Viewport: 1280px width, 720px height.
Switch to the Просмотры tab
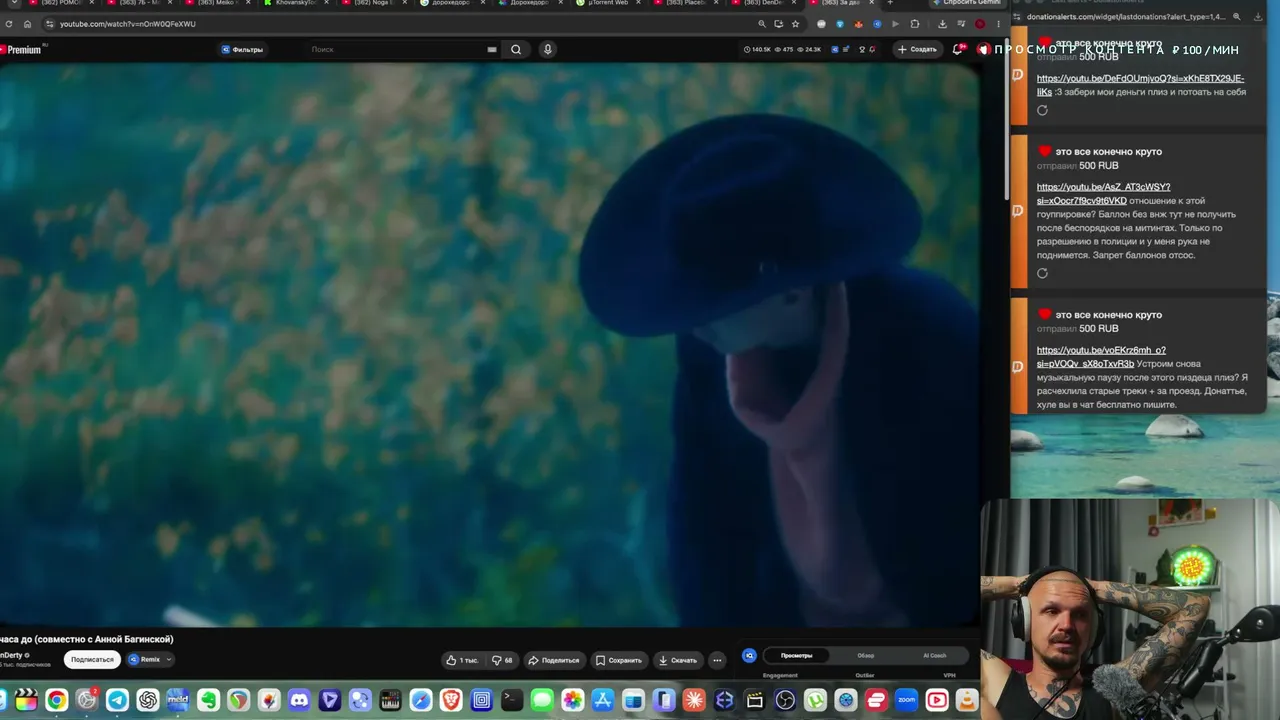[797, 655]
